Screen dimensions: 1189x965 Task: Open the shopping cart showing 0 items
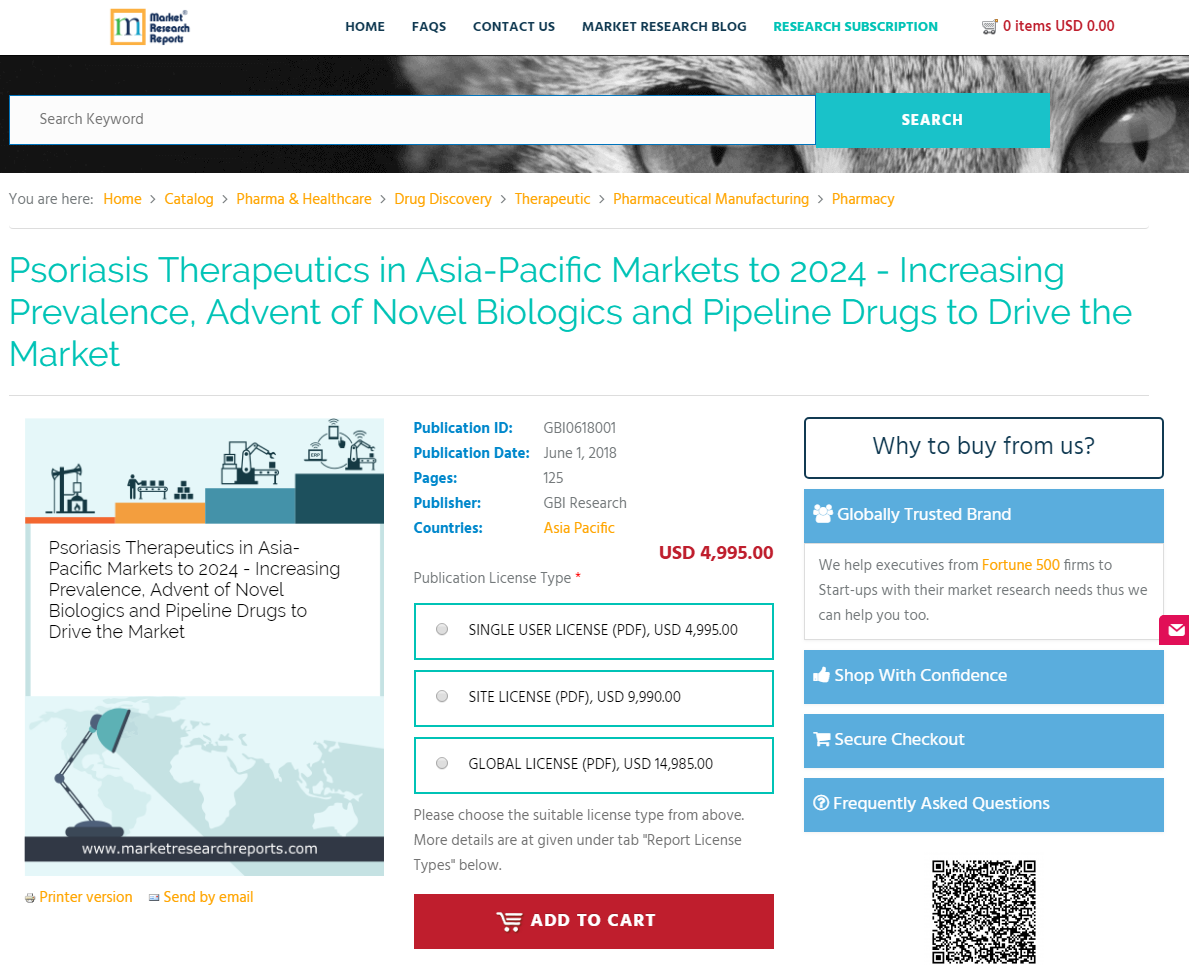(x=1048, y=26)
